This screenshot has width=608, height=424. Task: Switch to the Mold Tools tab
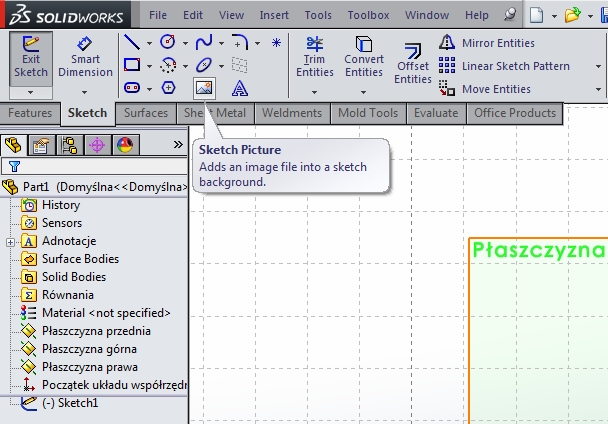click(x=368, y=113)
